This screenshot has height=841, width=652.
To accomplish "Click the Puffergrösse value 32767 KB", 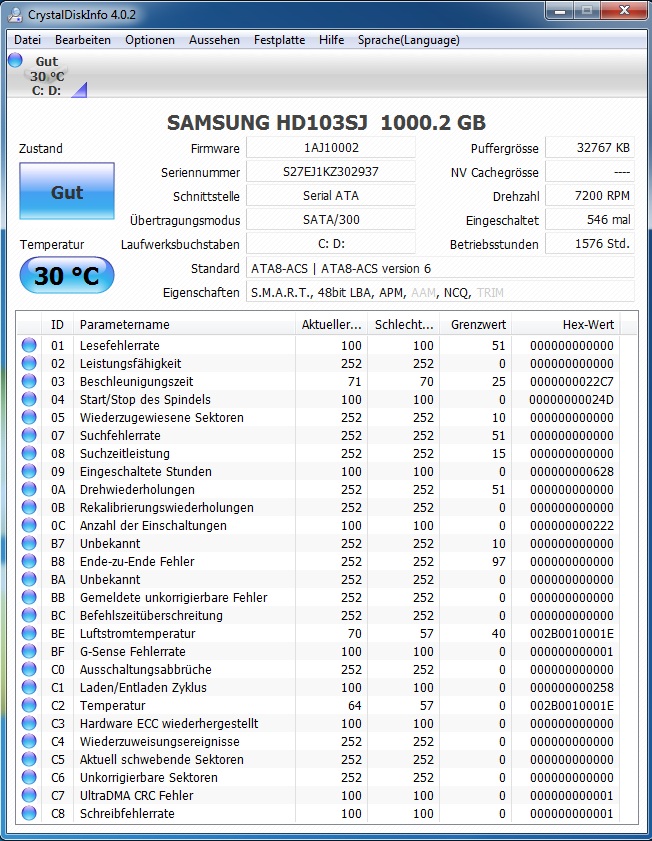I will click(x=590, y=147).
